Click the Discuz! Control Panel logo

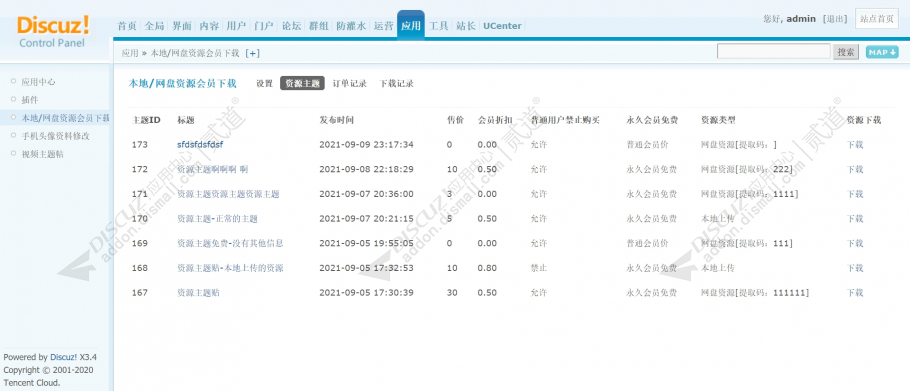coord(53,32)
